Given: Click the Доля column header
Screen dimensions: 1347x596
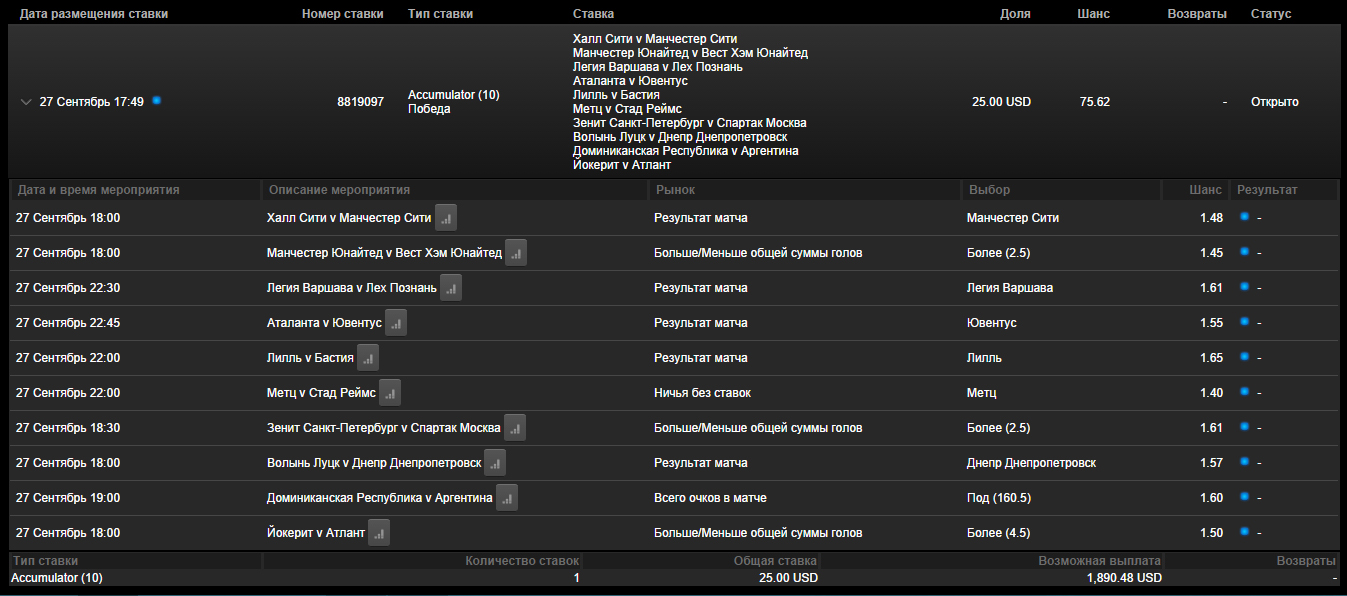Looking at the screenshot, I should coord(1015,14).
